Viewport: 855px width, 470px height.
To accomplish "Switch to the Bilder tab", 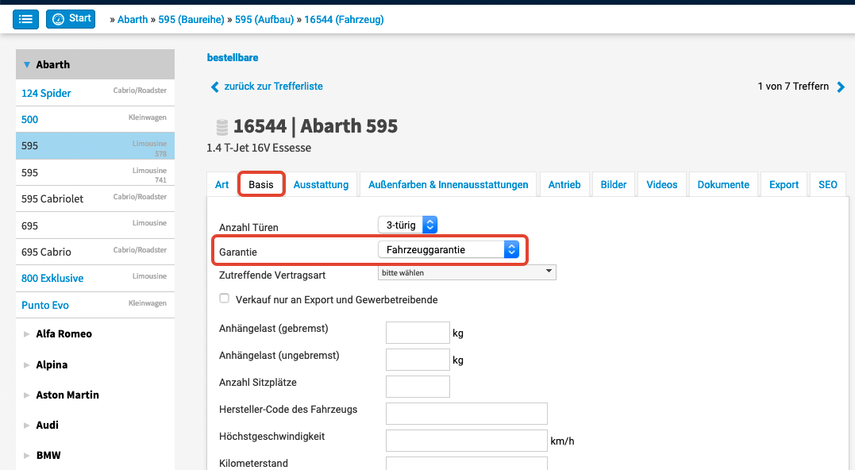I will click(613, 184).
